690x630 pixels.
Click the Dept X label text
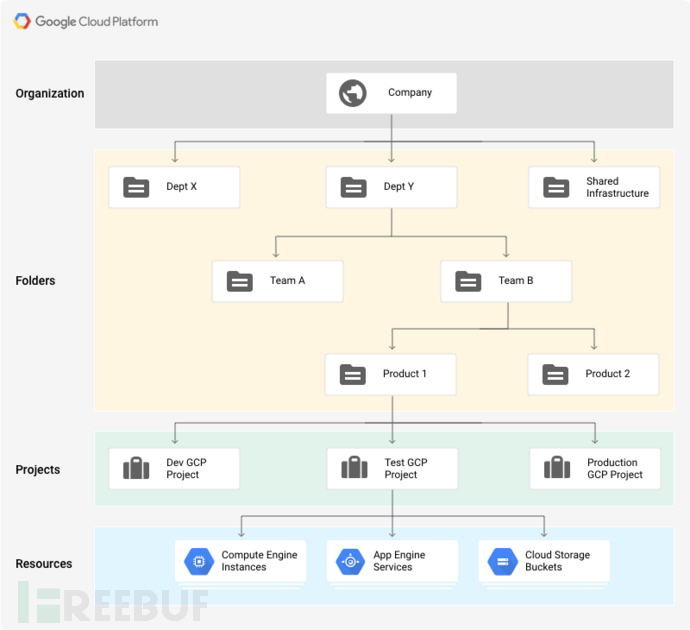pyautogui.click(x=181, y=187)
